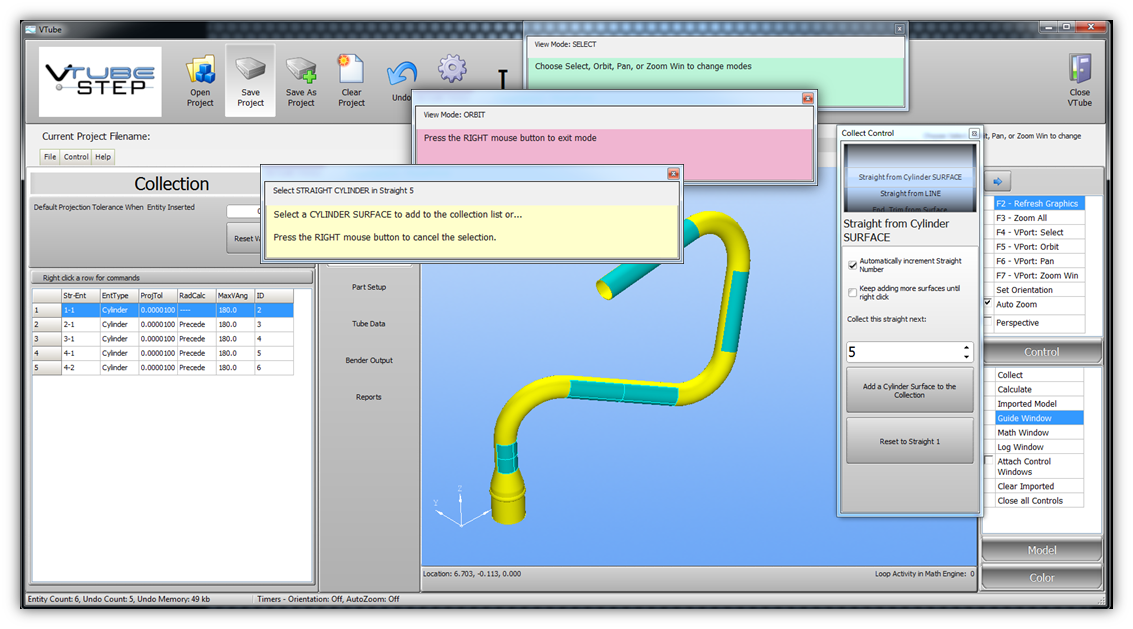Click the Reset to Straight 1 button
This screenshot has width=1133, height=629.
pos(909,441)
